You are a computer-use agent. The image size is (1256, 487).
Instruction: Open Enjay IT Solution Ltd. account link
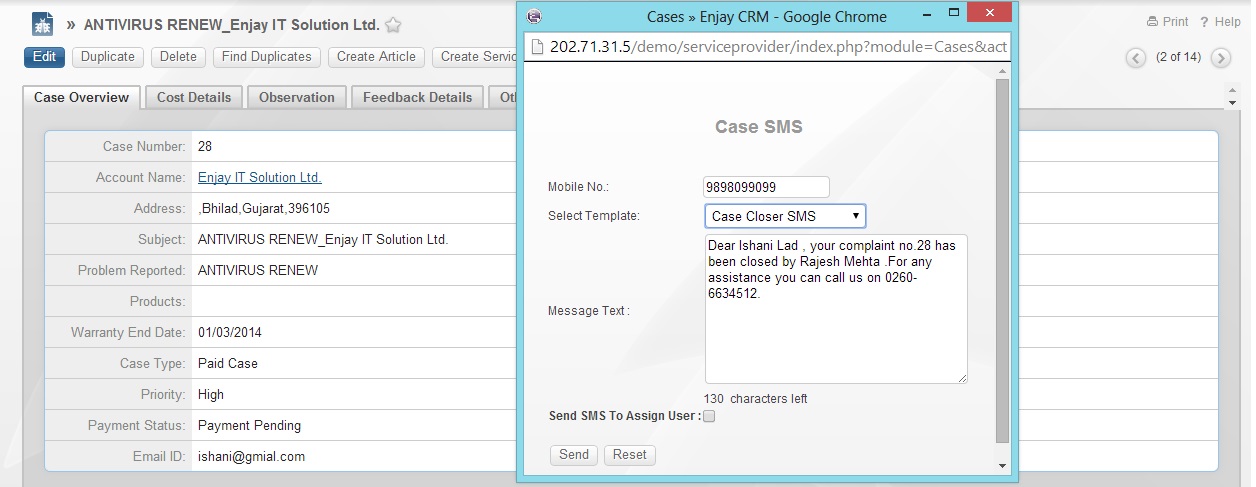(x=260, y=178)
